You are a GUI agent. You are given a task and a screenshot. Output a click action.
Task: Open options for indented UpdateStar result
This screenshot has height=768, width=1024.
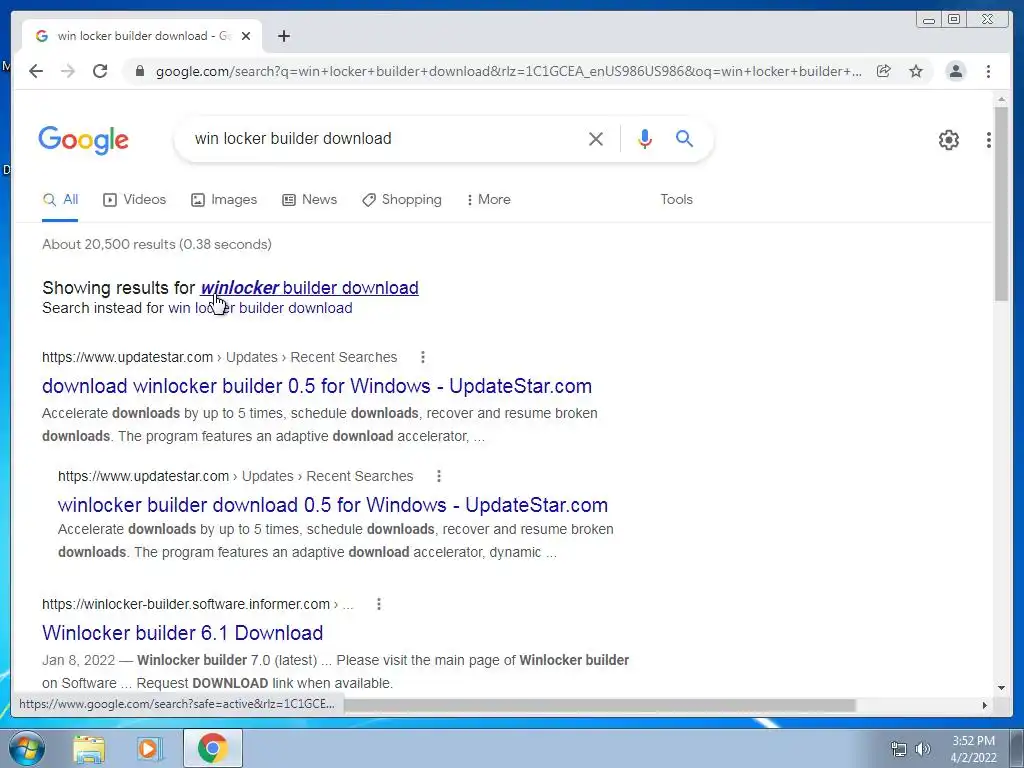[439, 476]
